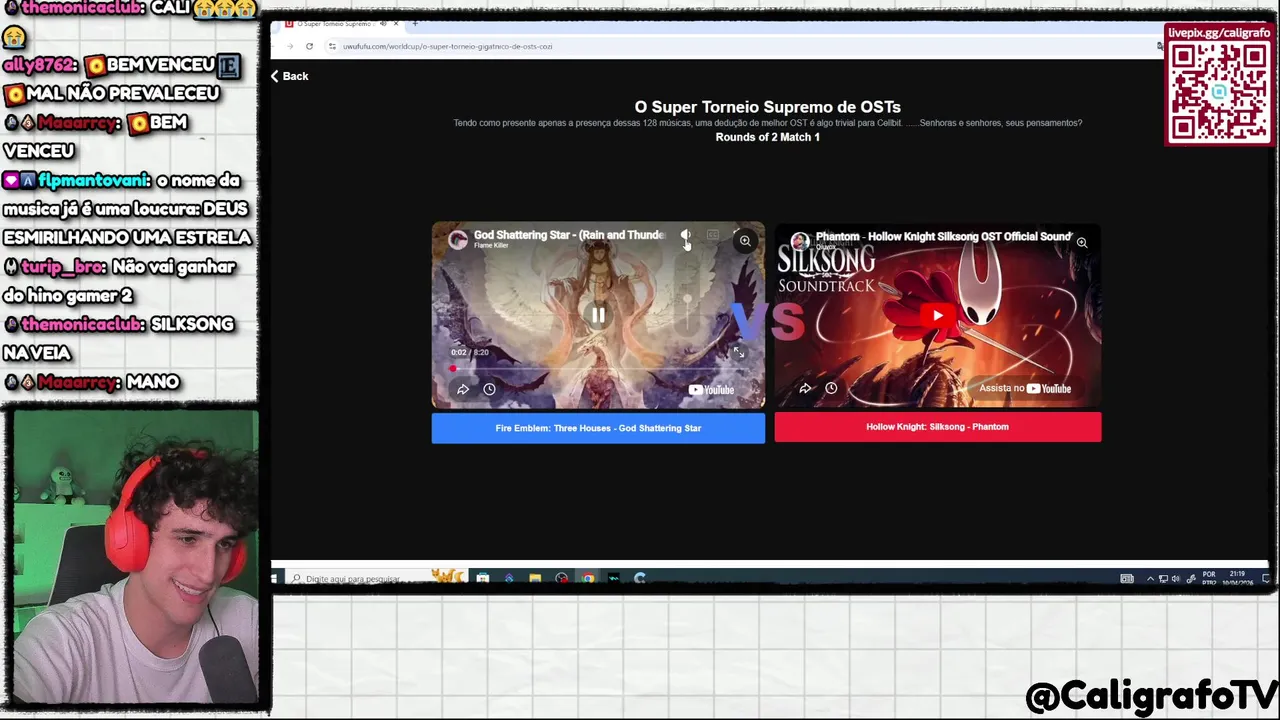Pause the God Shattering Star video
The width and height of the screenshot is (1280, 720).
click(598, 315)
